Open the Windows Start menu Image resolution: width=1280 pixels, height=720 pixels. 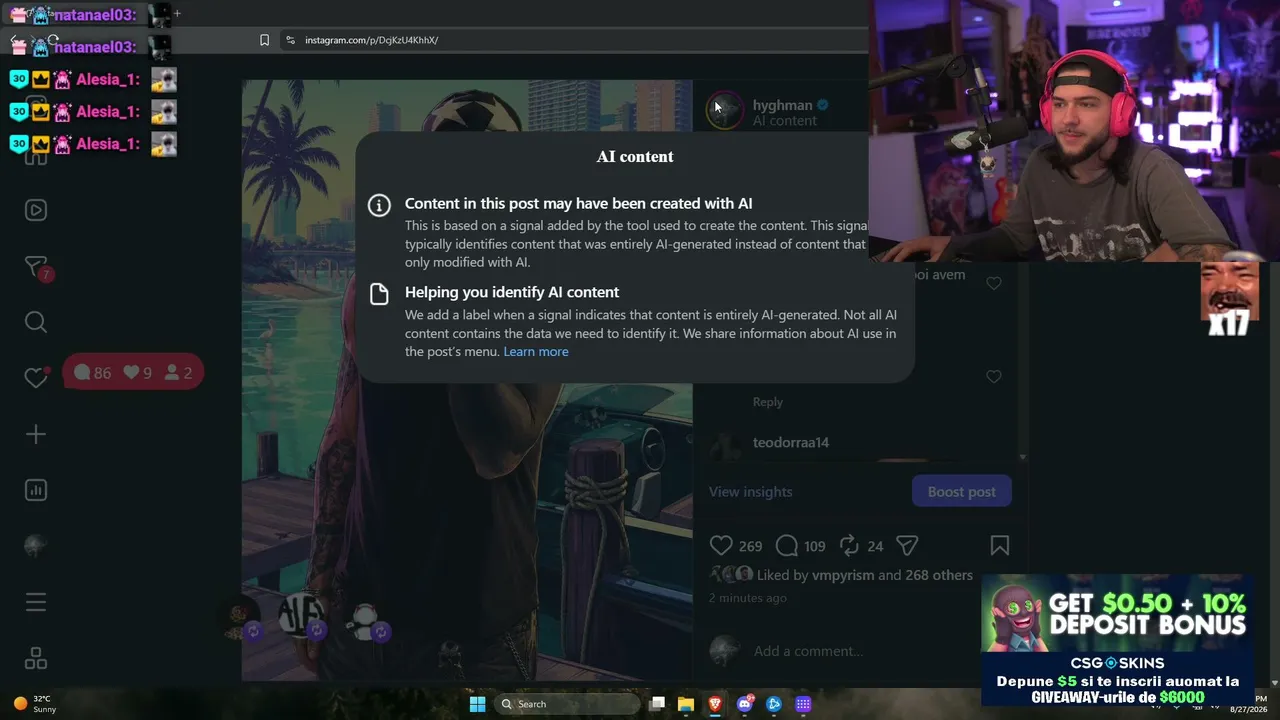[478, 704]
